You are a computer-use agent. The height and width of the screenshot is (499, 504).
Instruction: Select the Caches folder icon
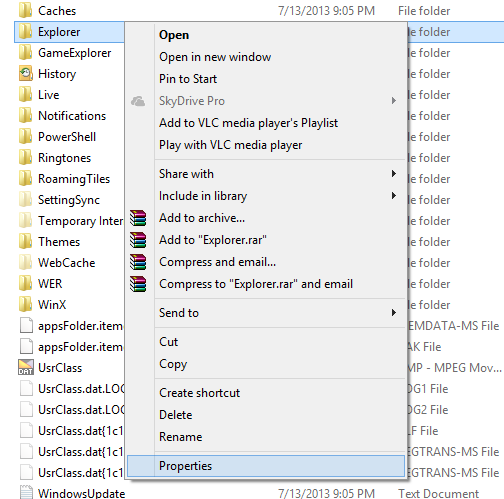click(26, 10)
